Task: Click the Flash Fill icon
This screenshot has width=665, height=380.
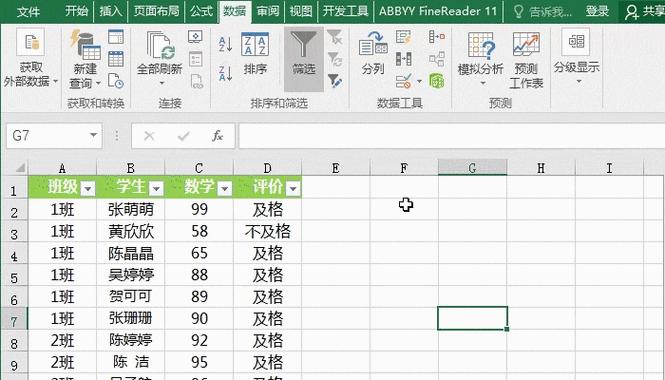Action: [403, 37]
